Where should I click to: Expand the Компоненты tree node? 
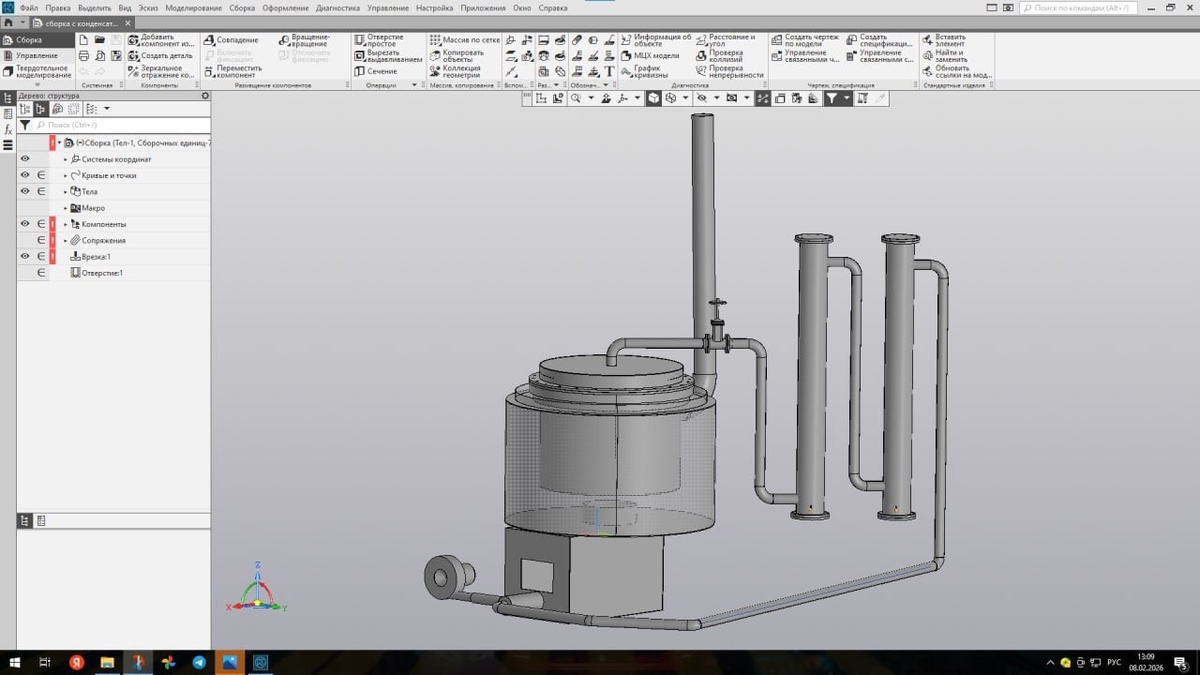[66, 224]
